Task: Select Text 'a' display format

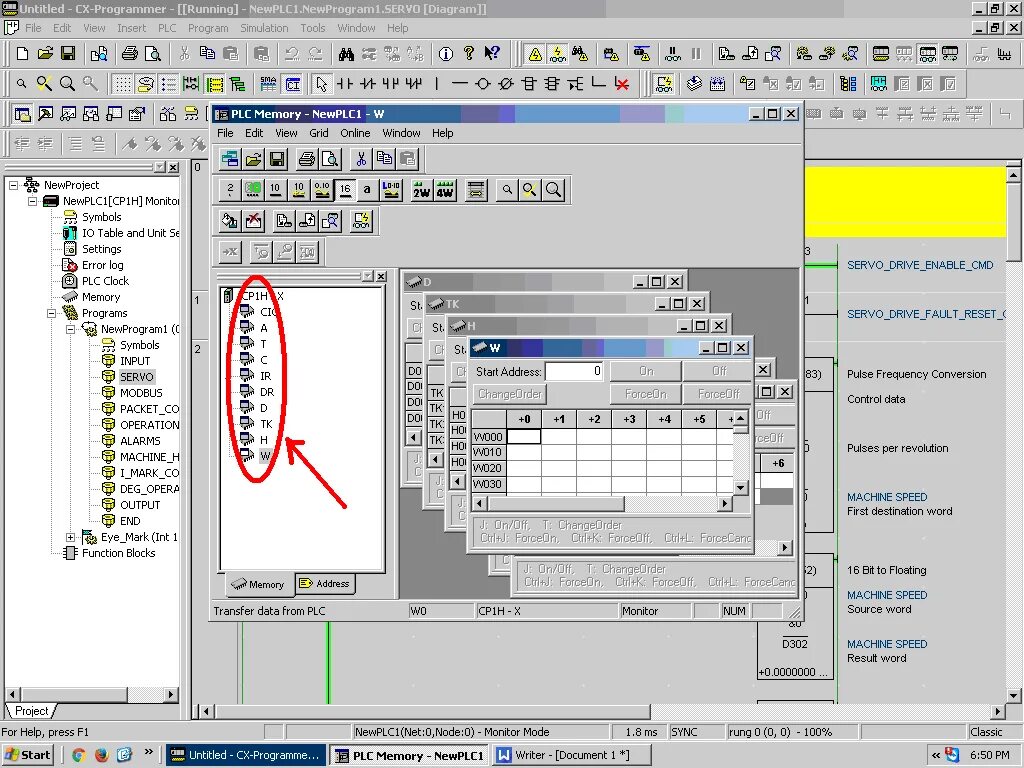Action: [x=367, y=190]
